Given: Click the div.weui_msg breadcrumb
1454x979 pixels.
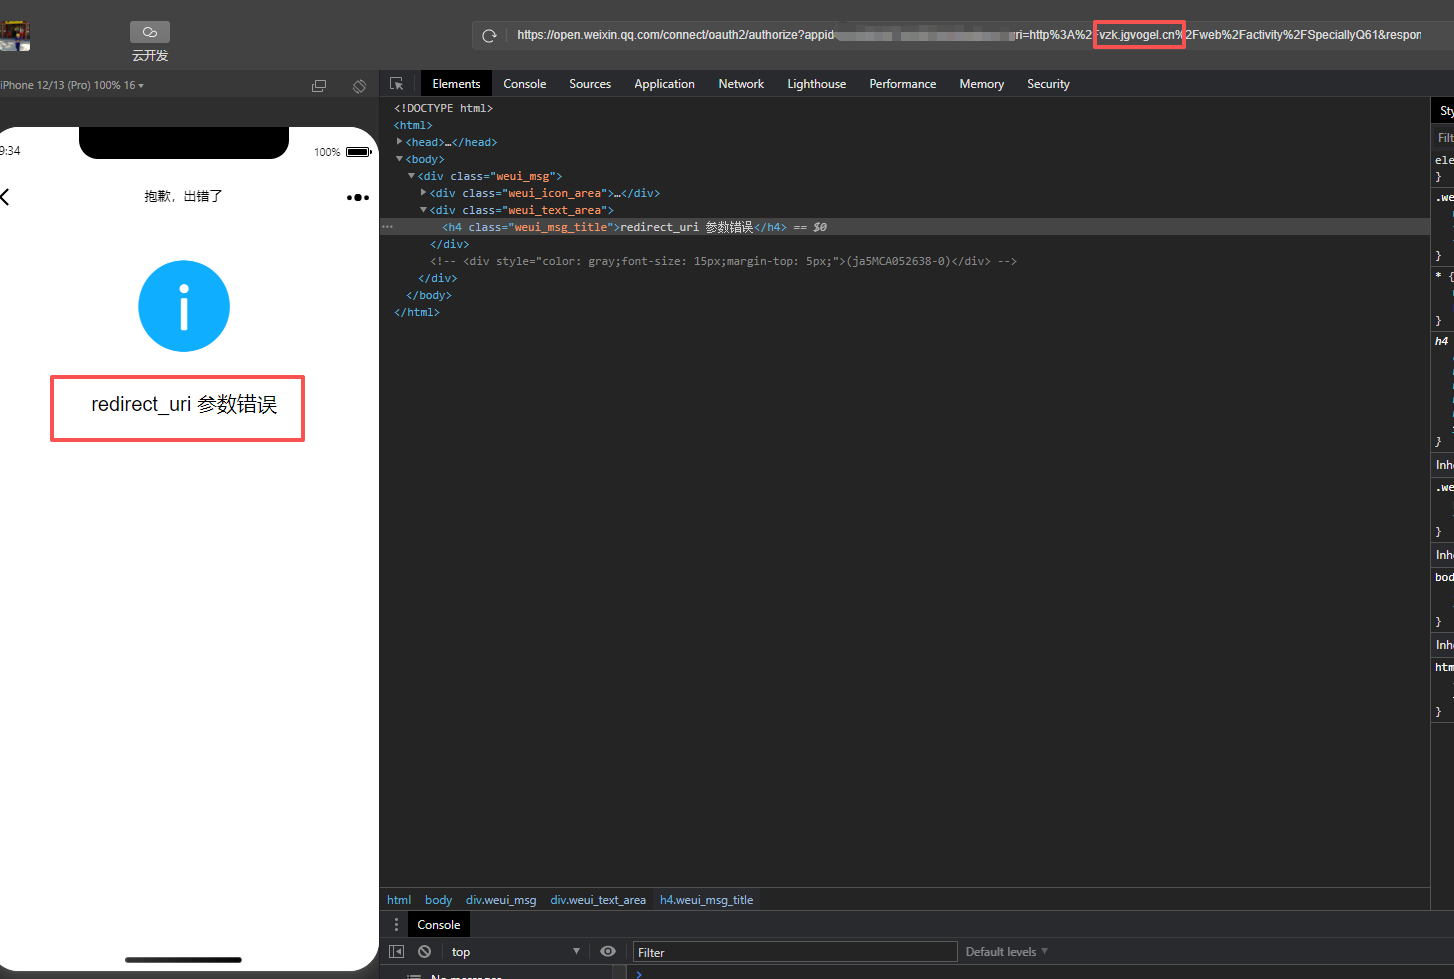Looking at the screenshot, I should pos(501,900).
